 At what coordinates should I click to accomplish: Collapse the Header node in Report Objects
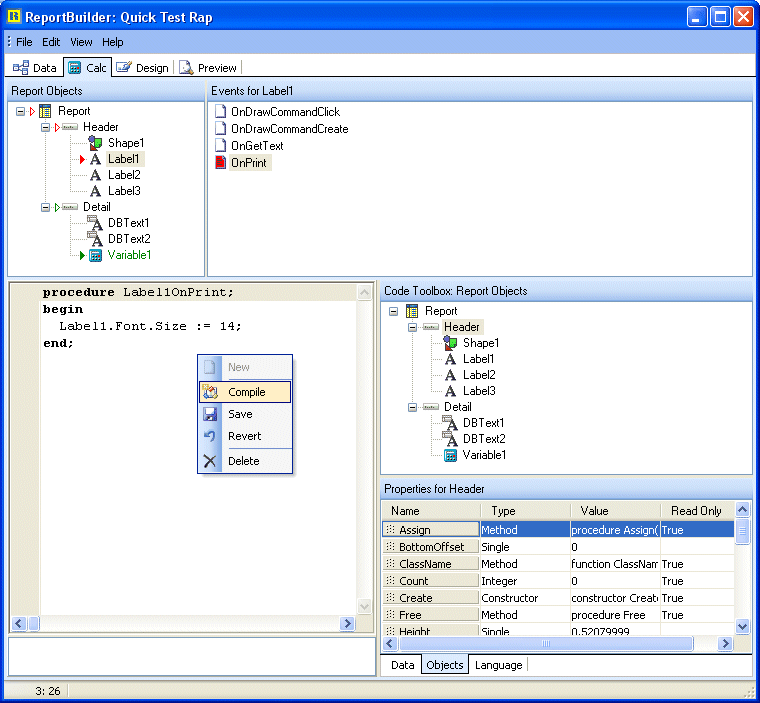(46, 128)
